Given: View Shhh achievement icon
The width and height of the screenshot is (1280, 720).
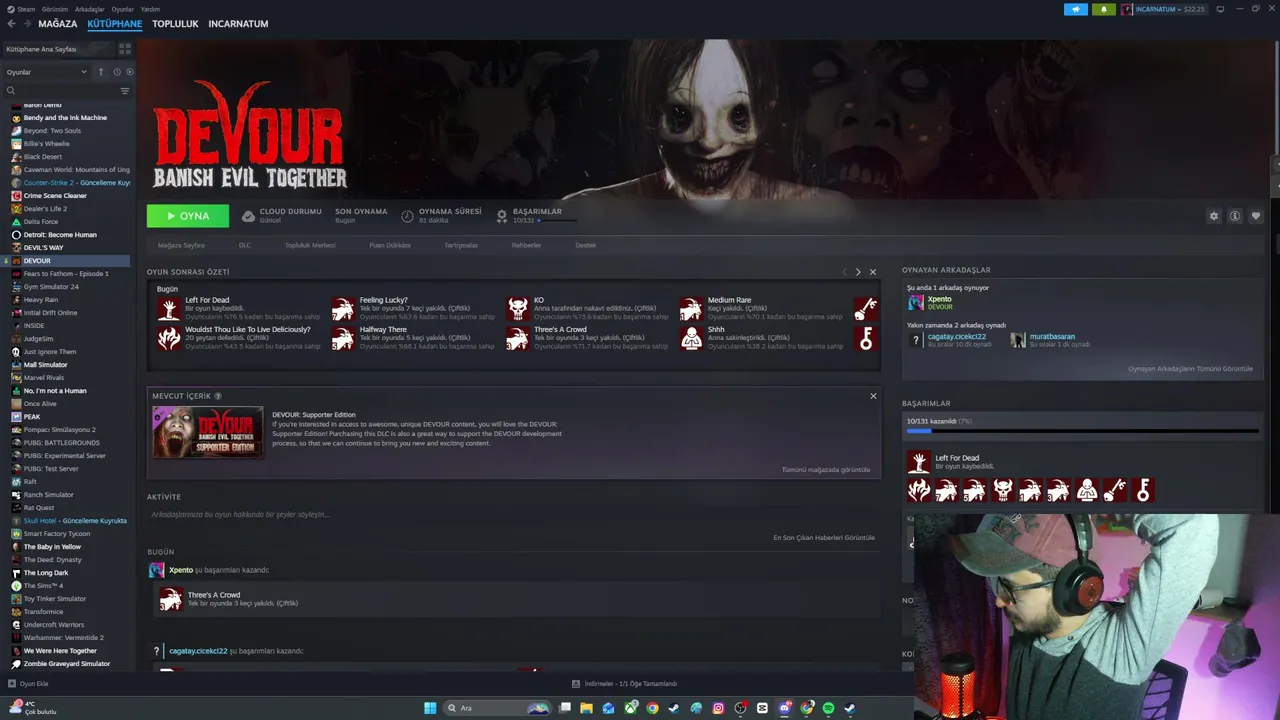Looking at the screenshot, I should coord(691,338).
